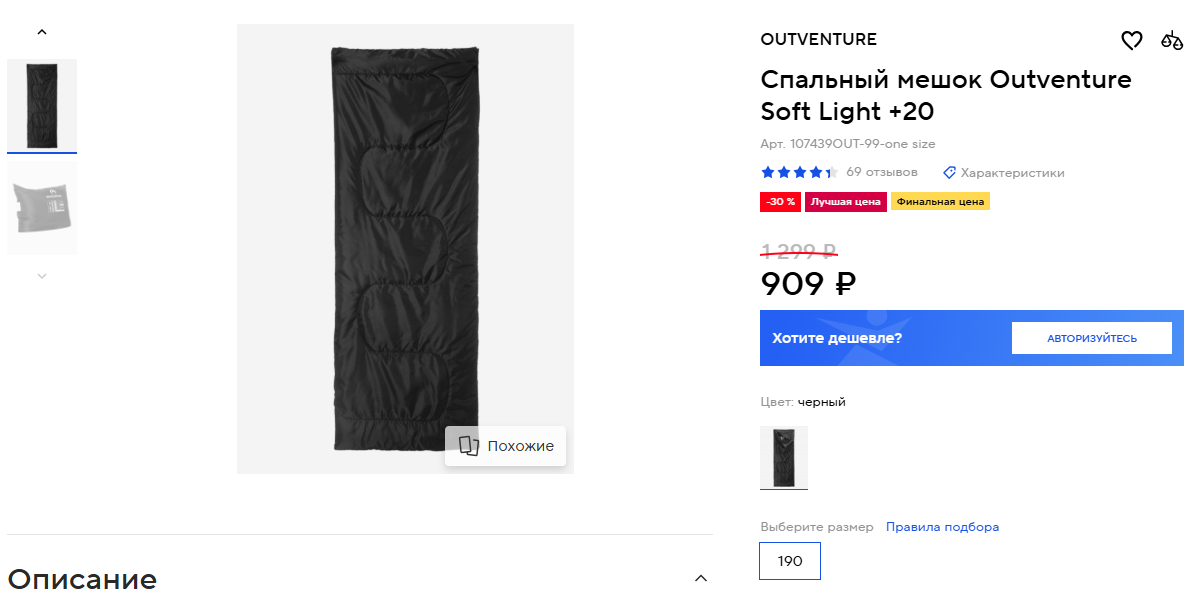The height and width of the screenshot is (595, 1190).
Task: Select second packaged product thumbnail
Action: [x=42, y=209]
